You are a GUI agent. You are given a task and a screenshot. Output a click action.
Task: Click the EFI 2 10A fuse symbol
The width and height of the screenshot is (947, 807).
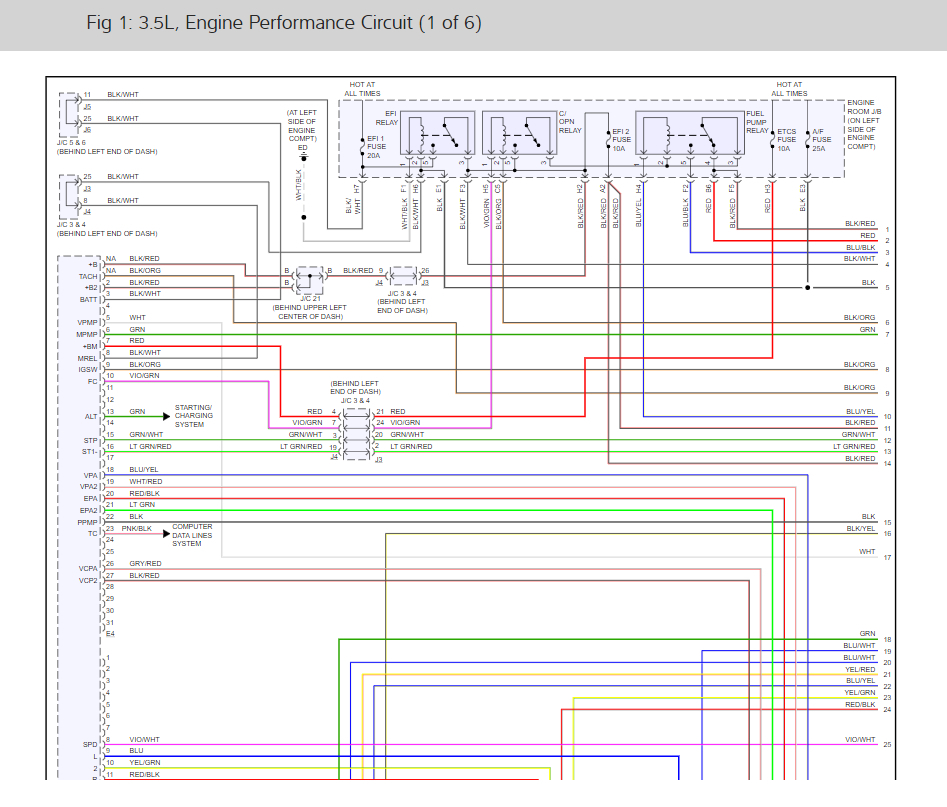coord(608,138)
